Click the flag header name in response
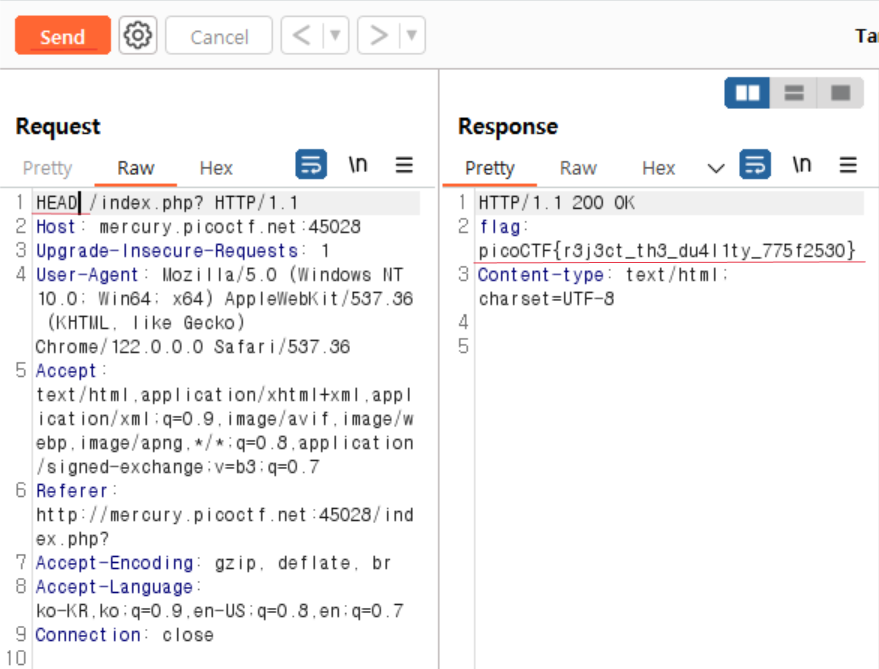879x669 pixels. click(499, 227)
